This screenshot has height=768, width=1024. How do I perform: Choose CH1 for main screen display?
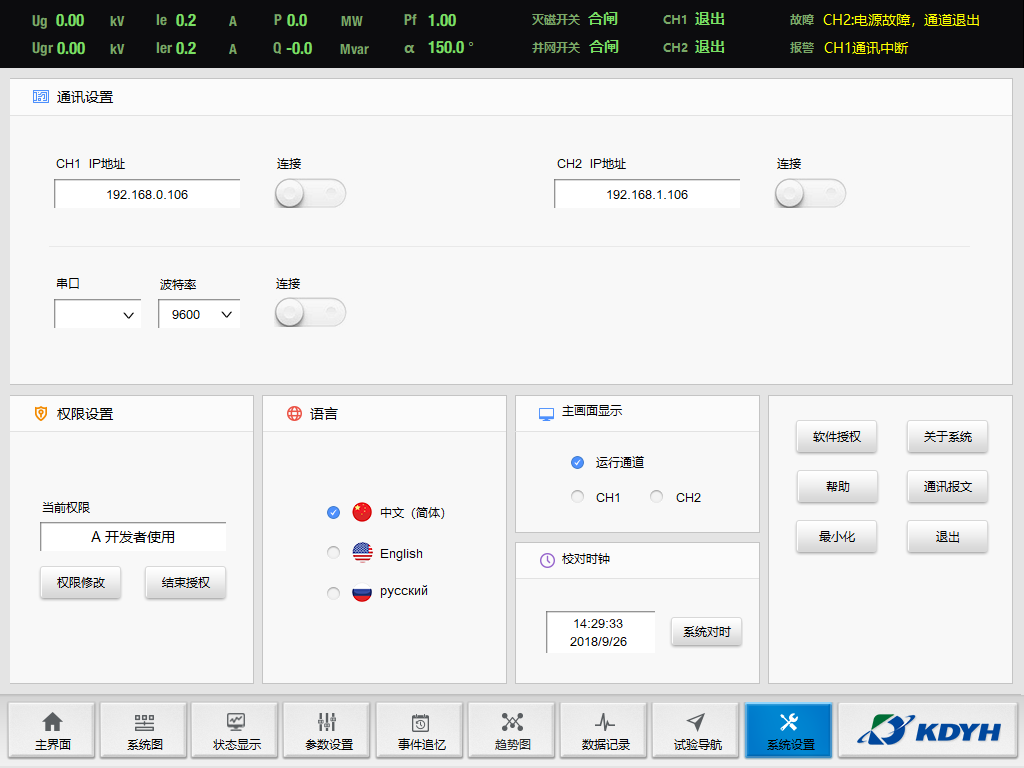click(x=577, y=497)
